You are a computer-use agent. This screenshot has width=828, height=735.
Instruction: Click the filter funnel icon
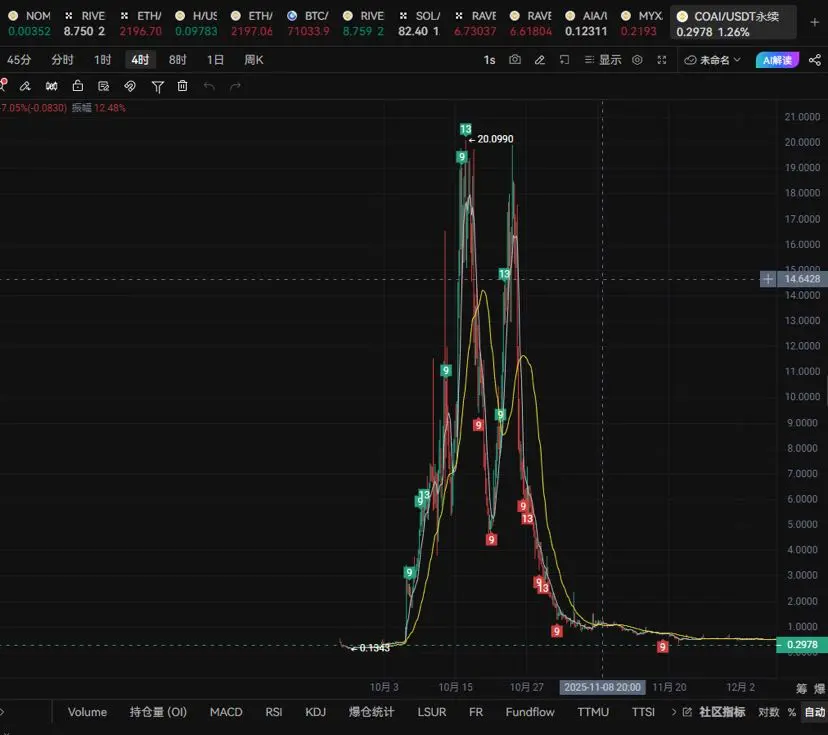(157, 86)
